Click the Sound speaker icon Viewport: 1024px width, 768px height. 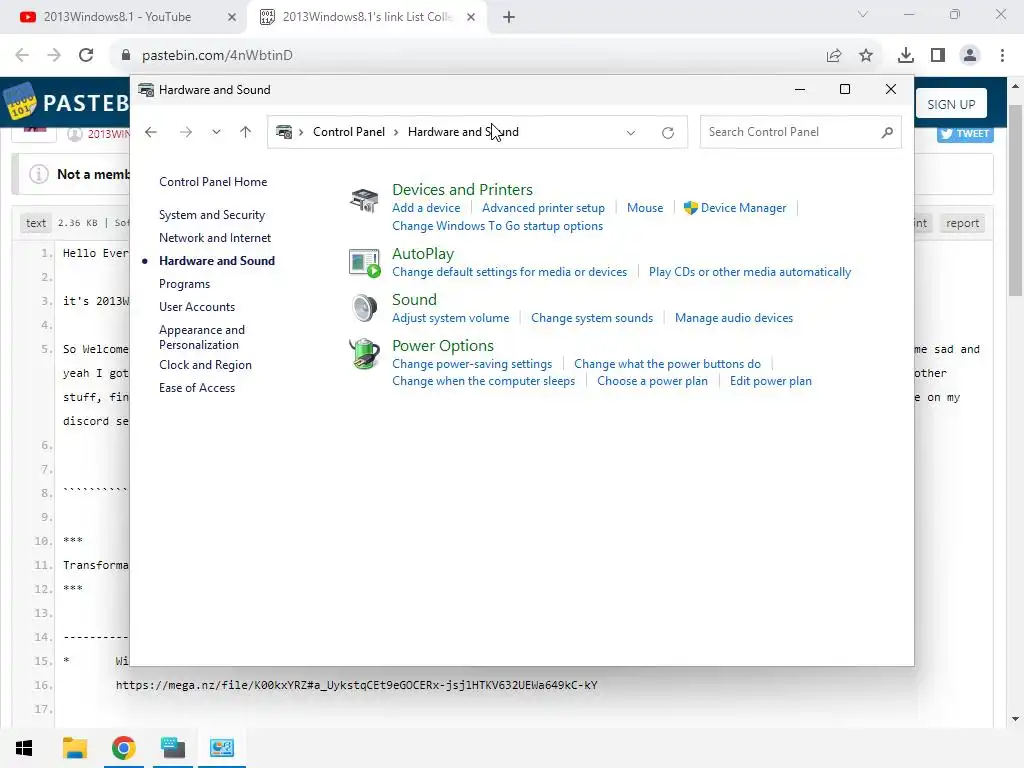[364, 308]
